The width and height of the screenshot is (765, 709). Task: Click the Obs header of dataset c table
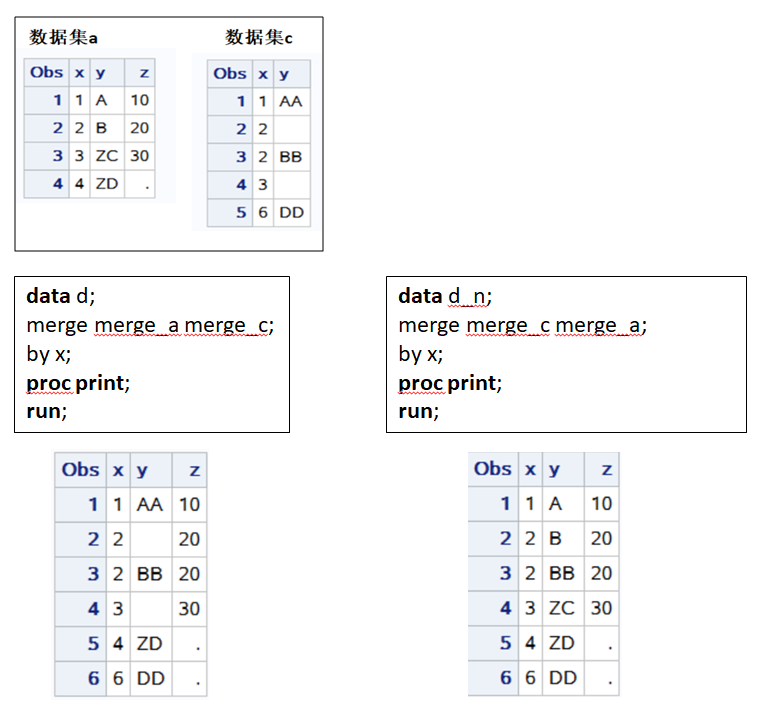[229, 73]
